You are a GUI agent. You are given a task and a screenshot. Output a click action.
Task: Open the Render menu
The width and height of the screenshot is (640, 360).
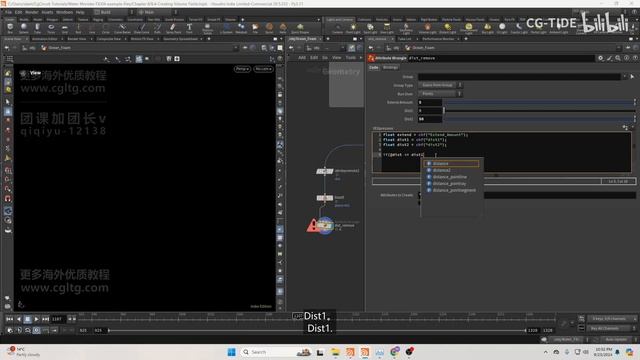tap(32, 12)
